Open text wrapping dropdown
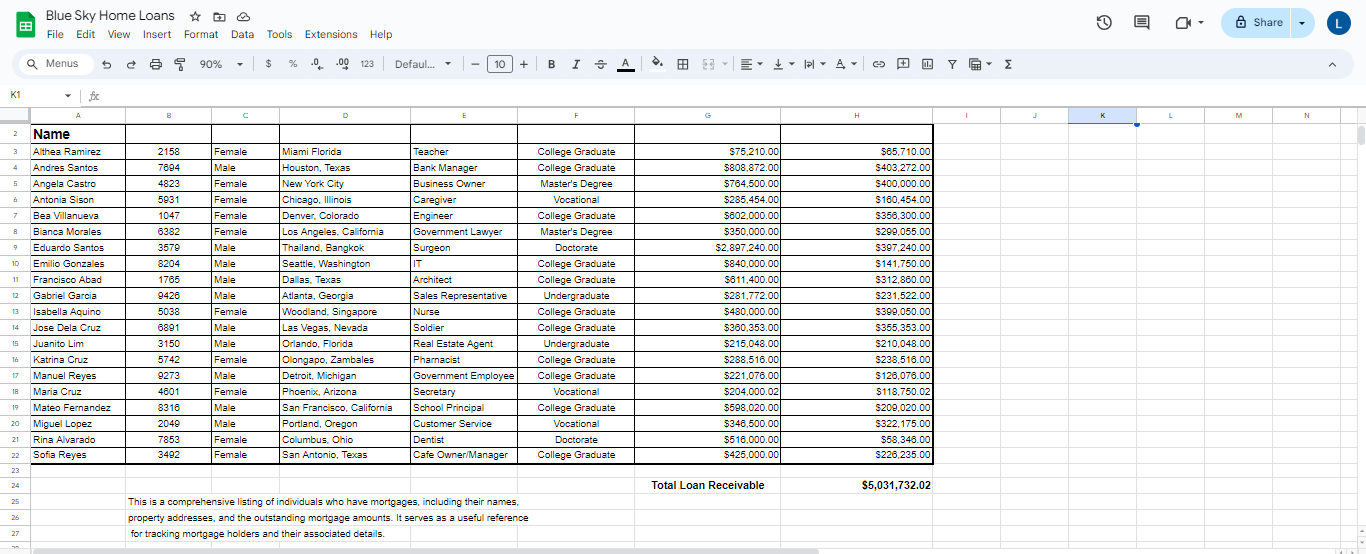 (x=814, y=64)
